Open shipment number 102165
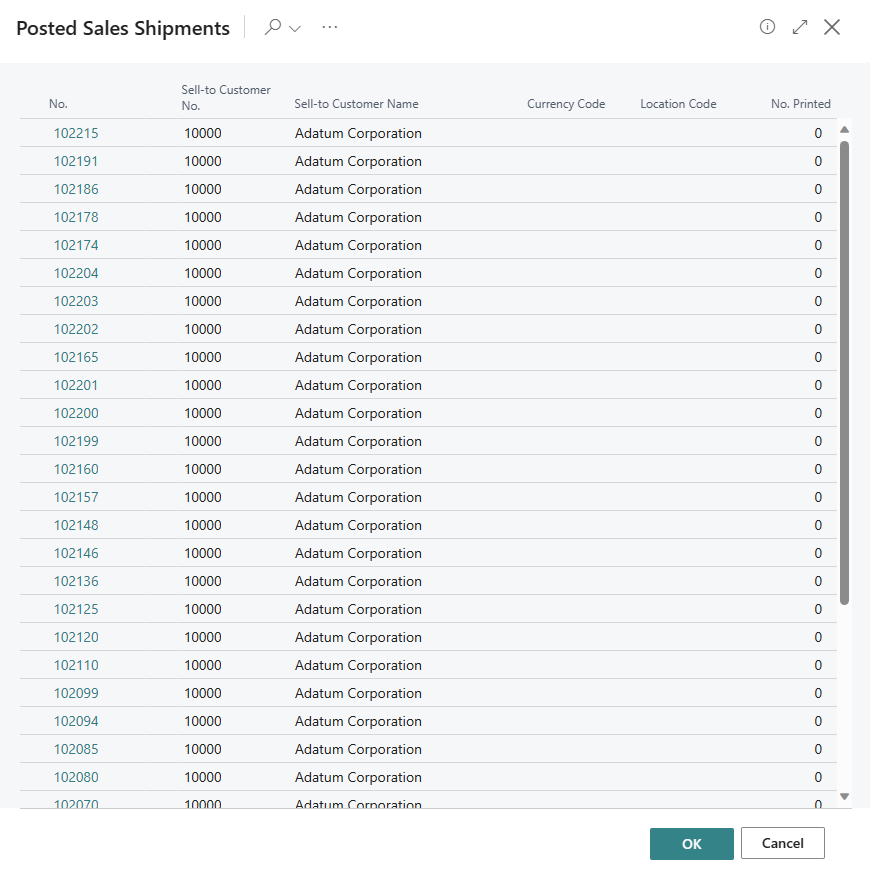The image size is (870, 880). click(76, 357)
